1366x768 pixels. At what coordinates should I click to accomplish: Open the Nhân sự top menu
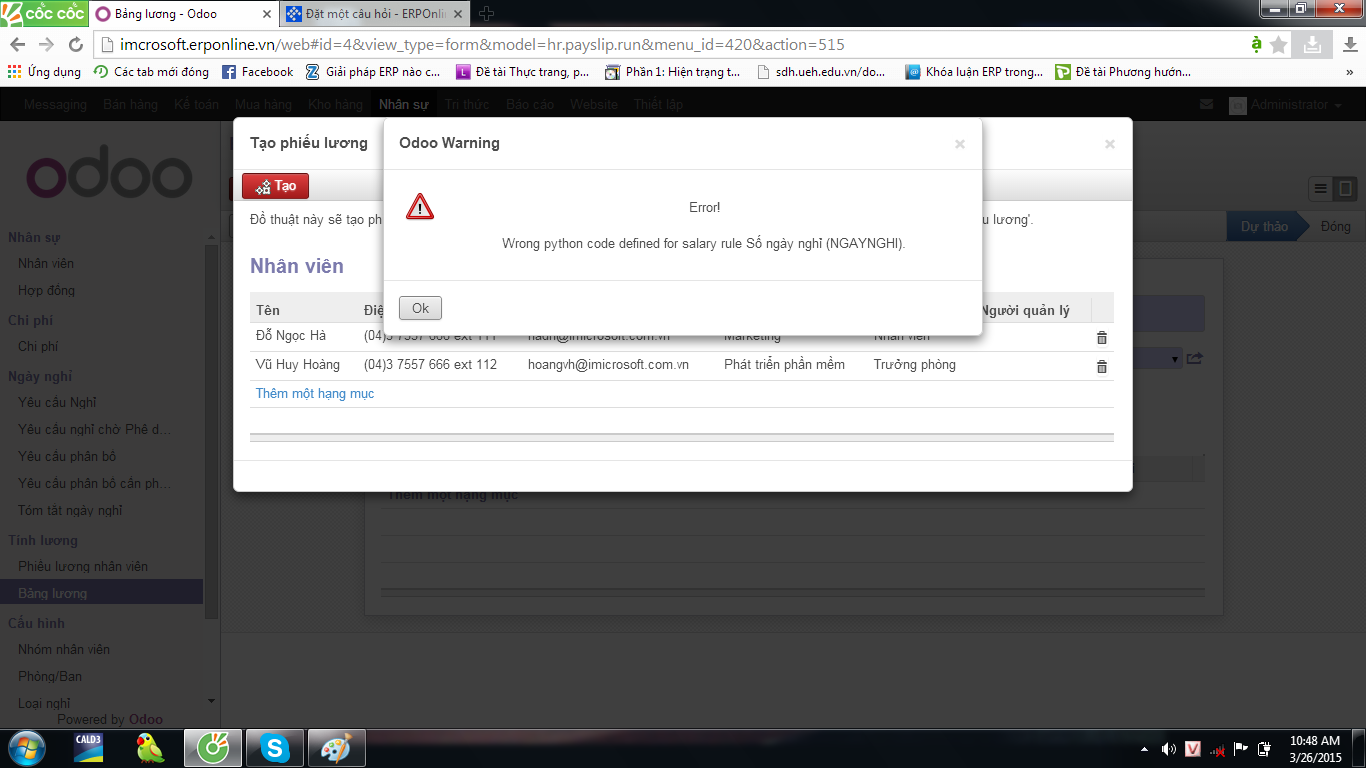[404, 105]
